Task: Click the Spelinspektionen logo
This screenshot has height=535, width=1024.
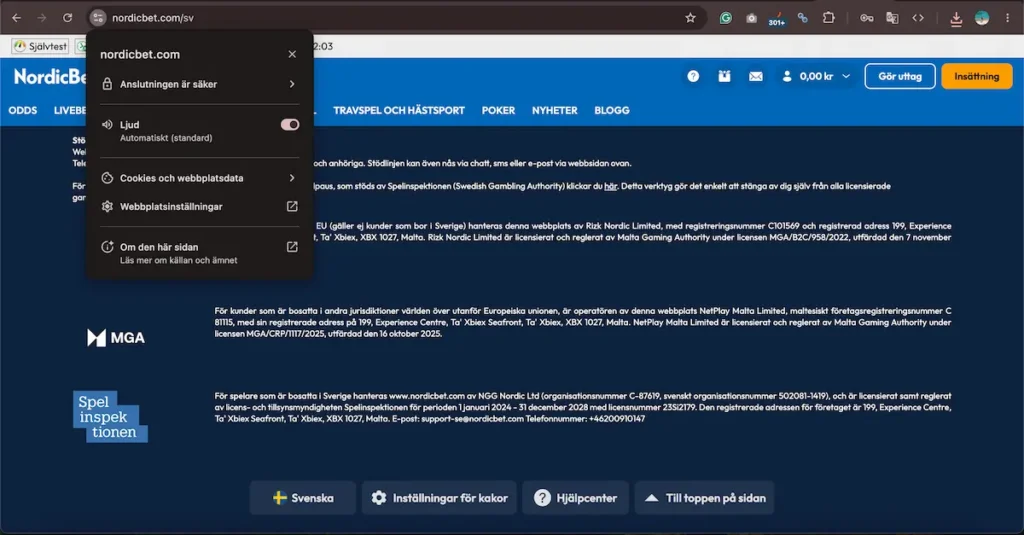Action: click(x=110, y=417)
